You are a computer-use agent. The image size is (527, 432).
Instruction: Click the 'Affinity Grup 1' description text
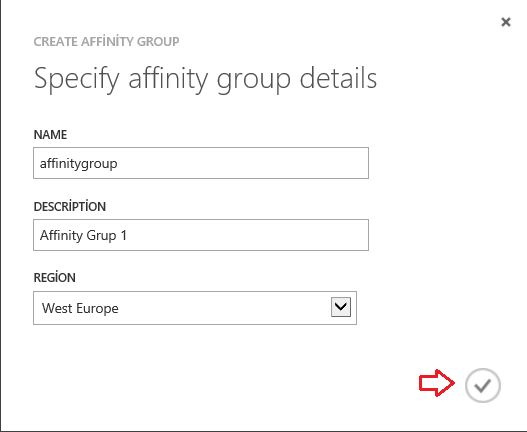pyautogui.click(x=83, y=235)
